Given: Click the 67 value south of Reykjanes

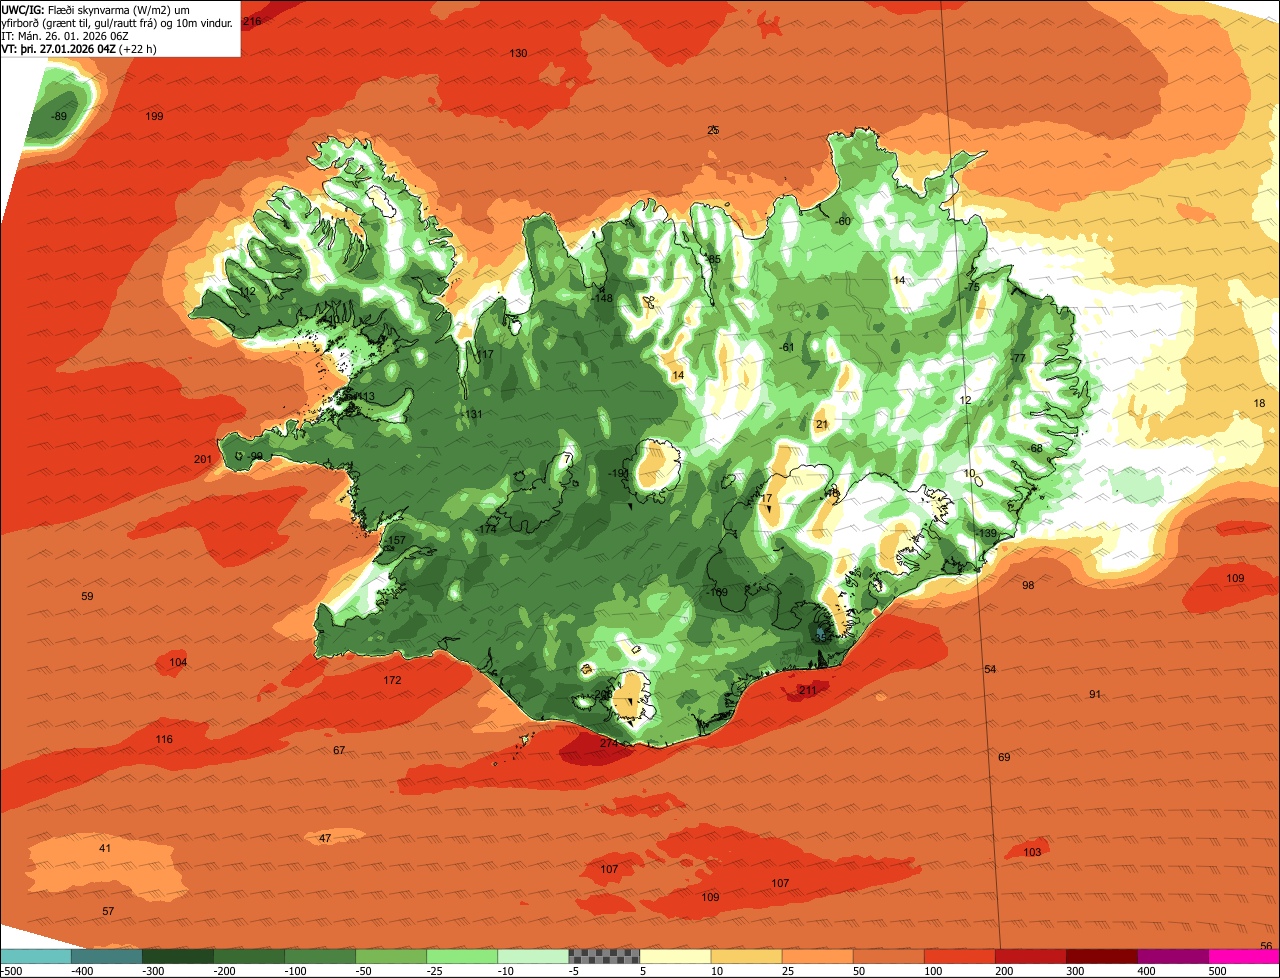Looking at the screenshot, I should [339, 750].
